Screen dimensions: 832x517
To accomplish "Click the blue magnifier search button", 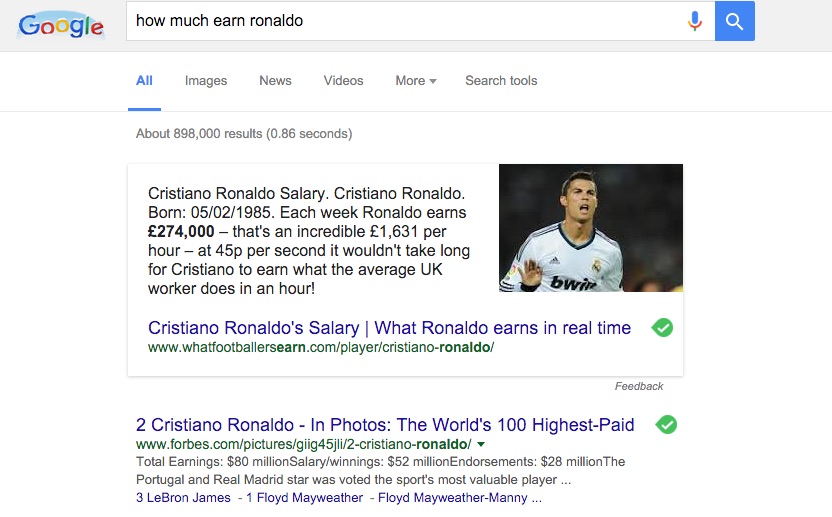I will (x=734, y=21).
